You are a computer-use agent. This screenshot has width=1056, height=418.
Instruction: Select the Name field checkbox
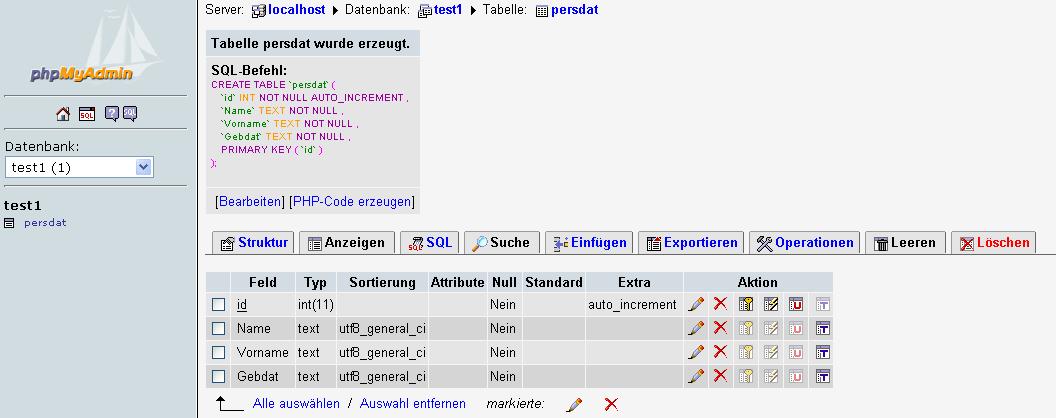pos(219,328)
